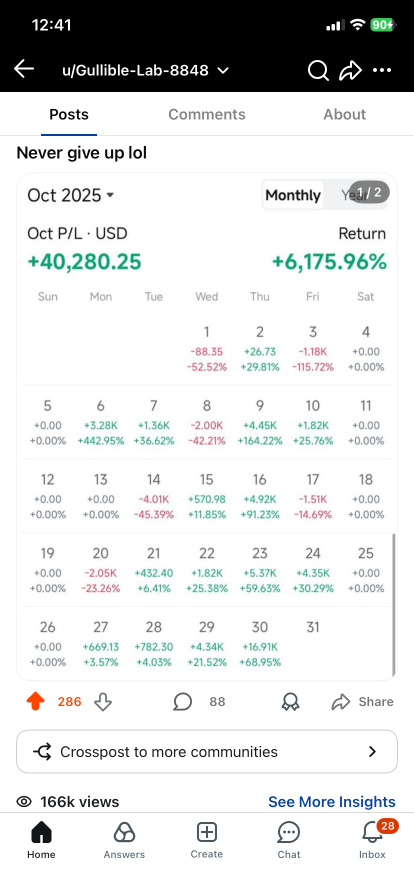
Task: Downvote the post
Action: (102, 702)
